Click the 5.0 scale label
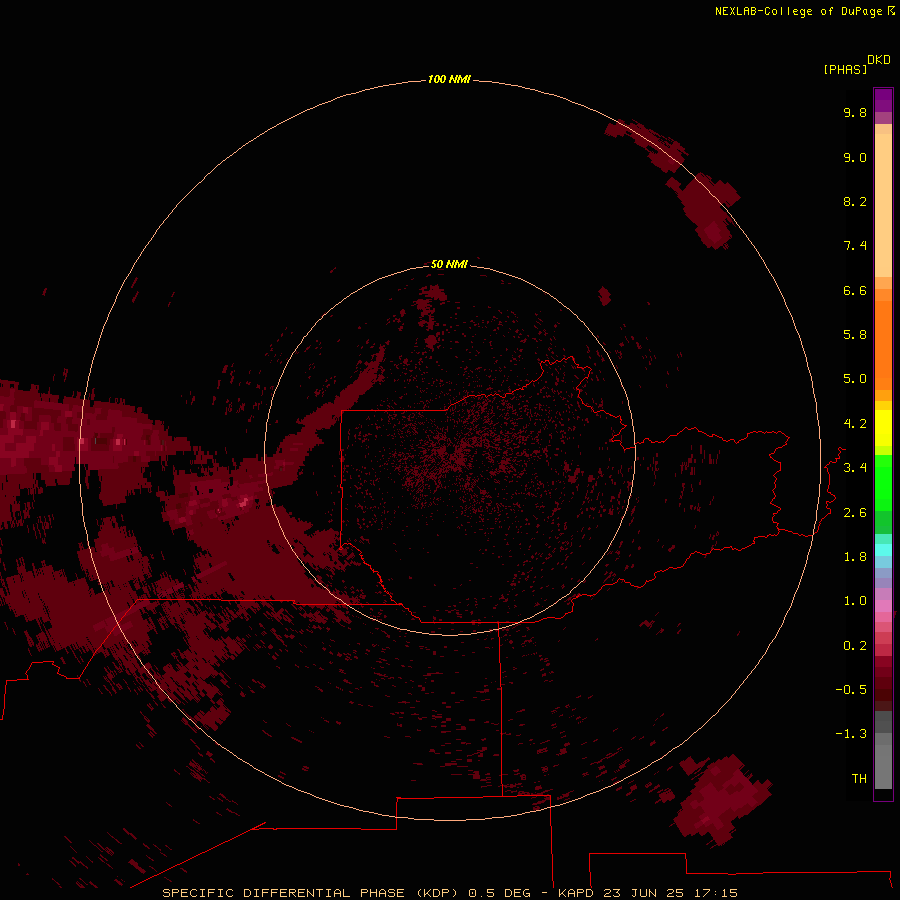Viewport: 900px width, 900px height. [855, 379]
